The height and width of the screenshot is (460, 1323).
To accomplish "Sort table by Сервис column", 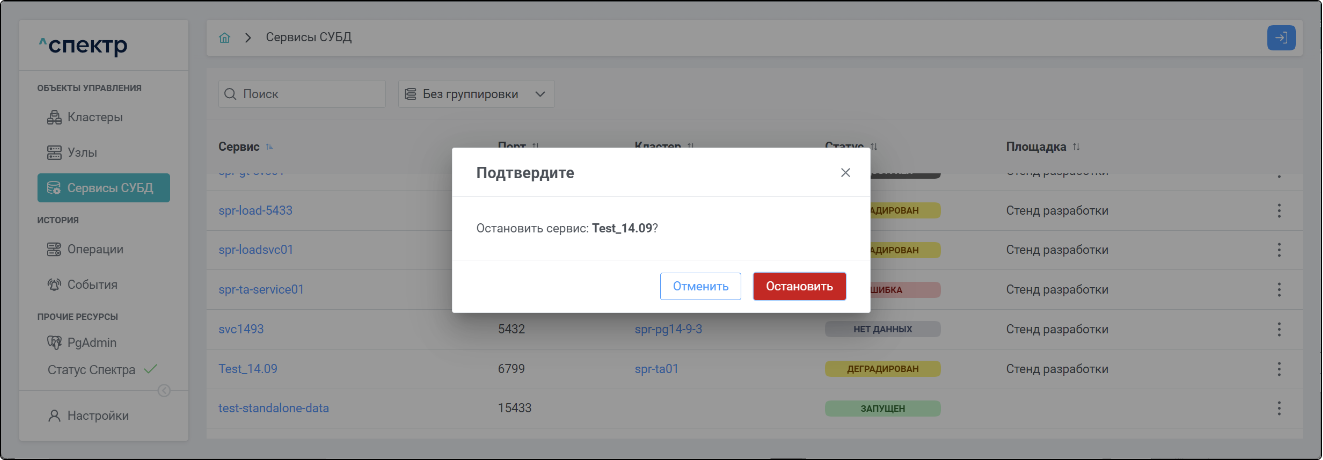I will click(269, 147).
